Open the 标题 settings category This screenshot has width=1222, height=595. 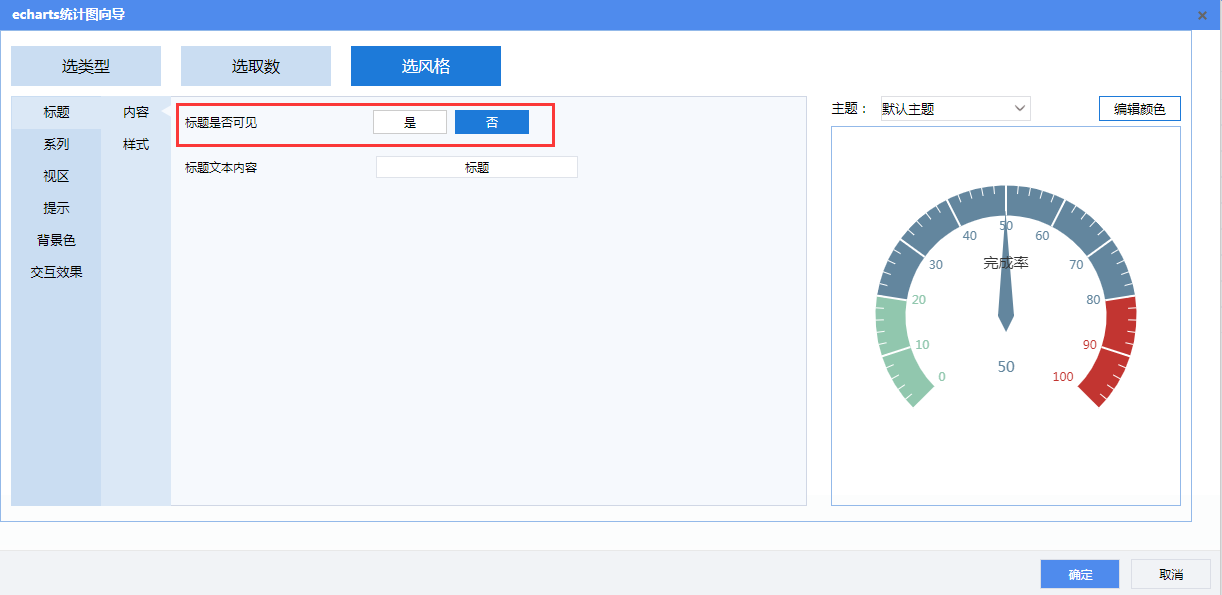point(56,113)
